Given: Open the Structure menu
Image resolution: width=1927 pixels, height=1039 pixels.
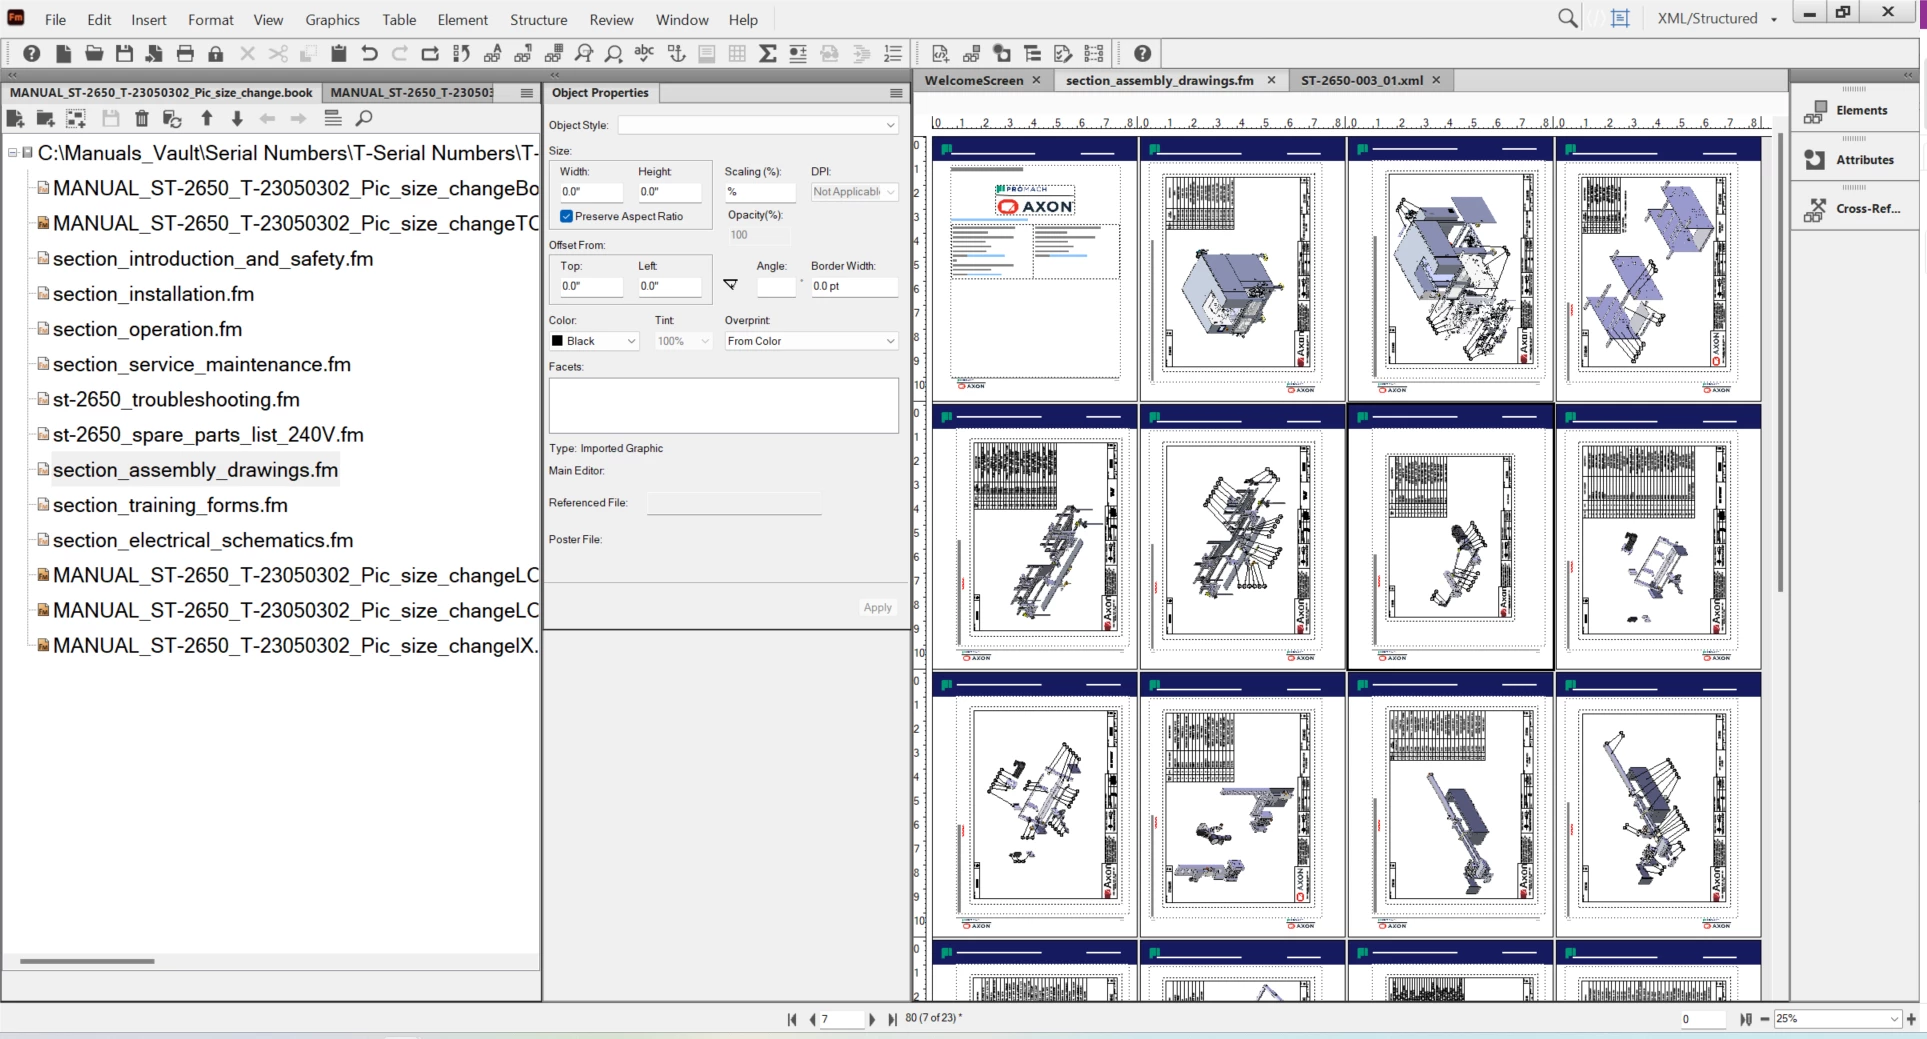Looking at the screenshot, I should pos(538,19).
